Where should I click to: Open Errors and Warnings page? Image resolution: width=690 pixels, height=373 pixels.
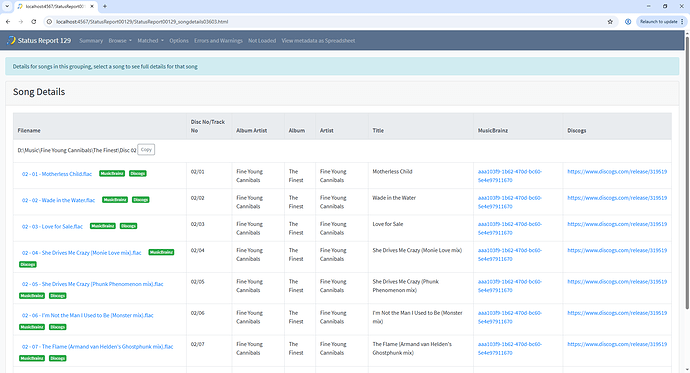(x=218, y=40)
